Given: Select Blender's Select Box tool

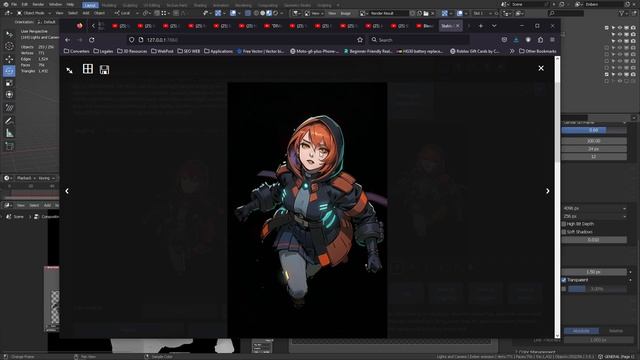Looking at the screenshot, I should point(9,34).
